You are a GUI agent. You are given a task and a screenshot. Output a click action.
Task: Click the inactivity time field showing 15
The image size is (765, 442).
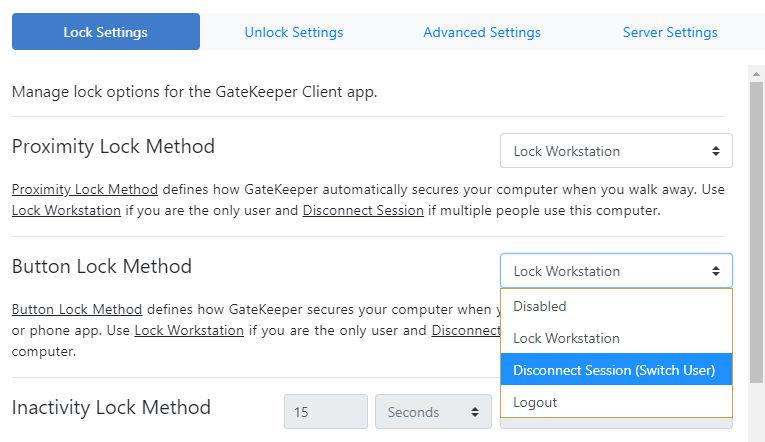(x=326, y=412)
